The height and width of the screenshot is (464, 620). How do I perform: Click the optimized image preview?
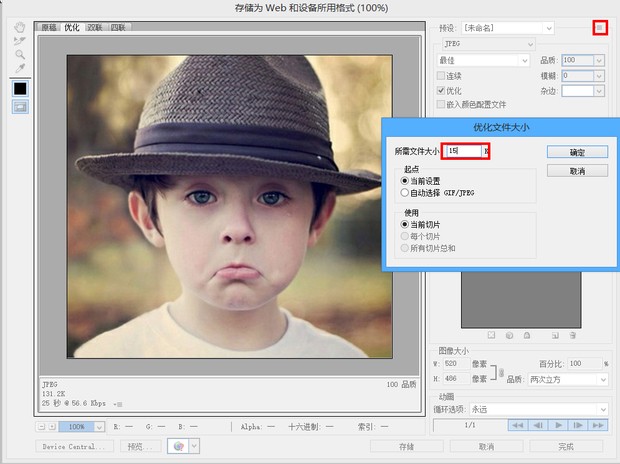tap(230, 206)
